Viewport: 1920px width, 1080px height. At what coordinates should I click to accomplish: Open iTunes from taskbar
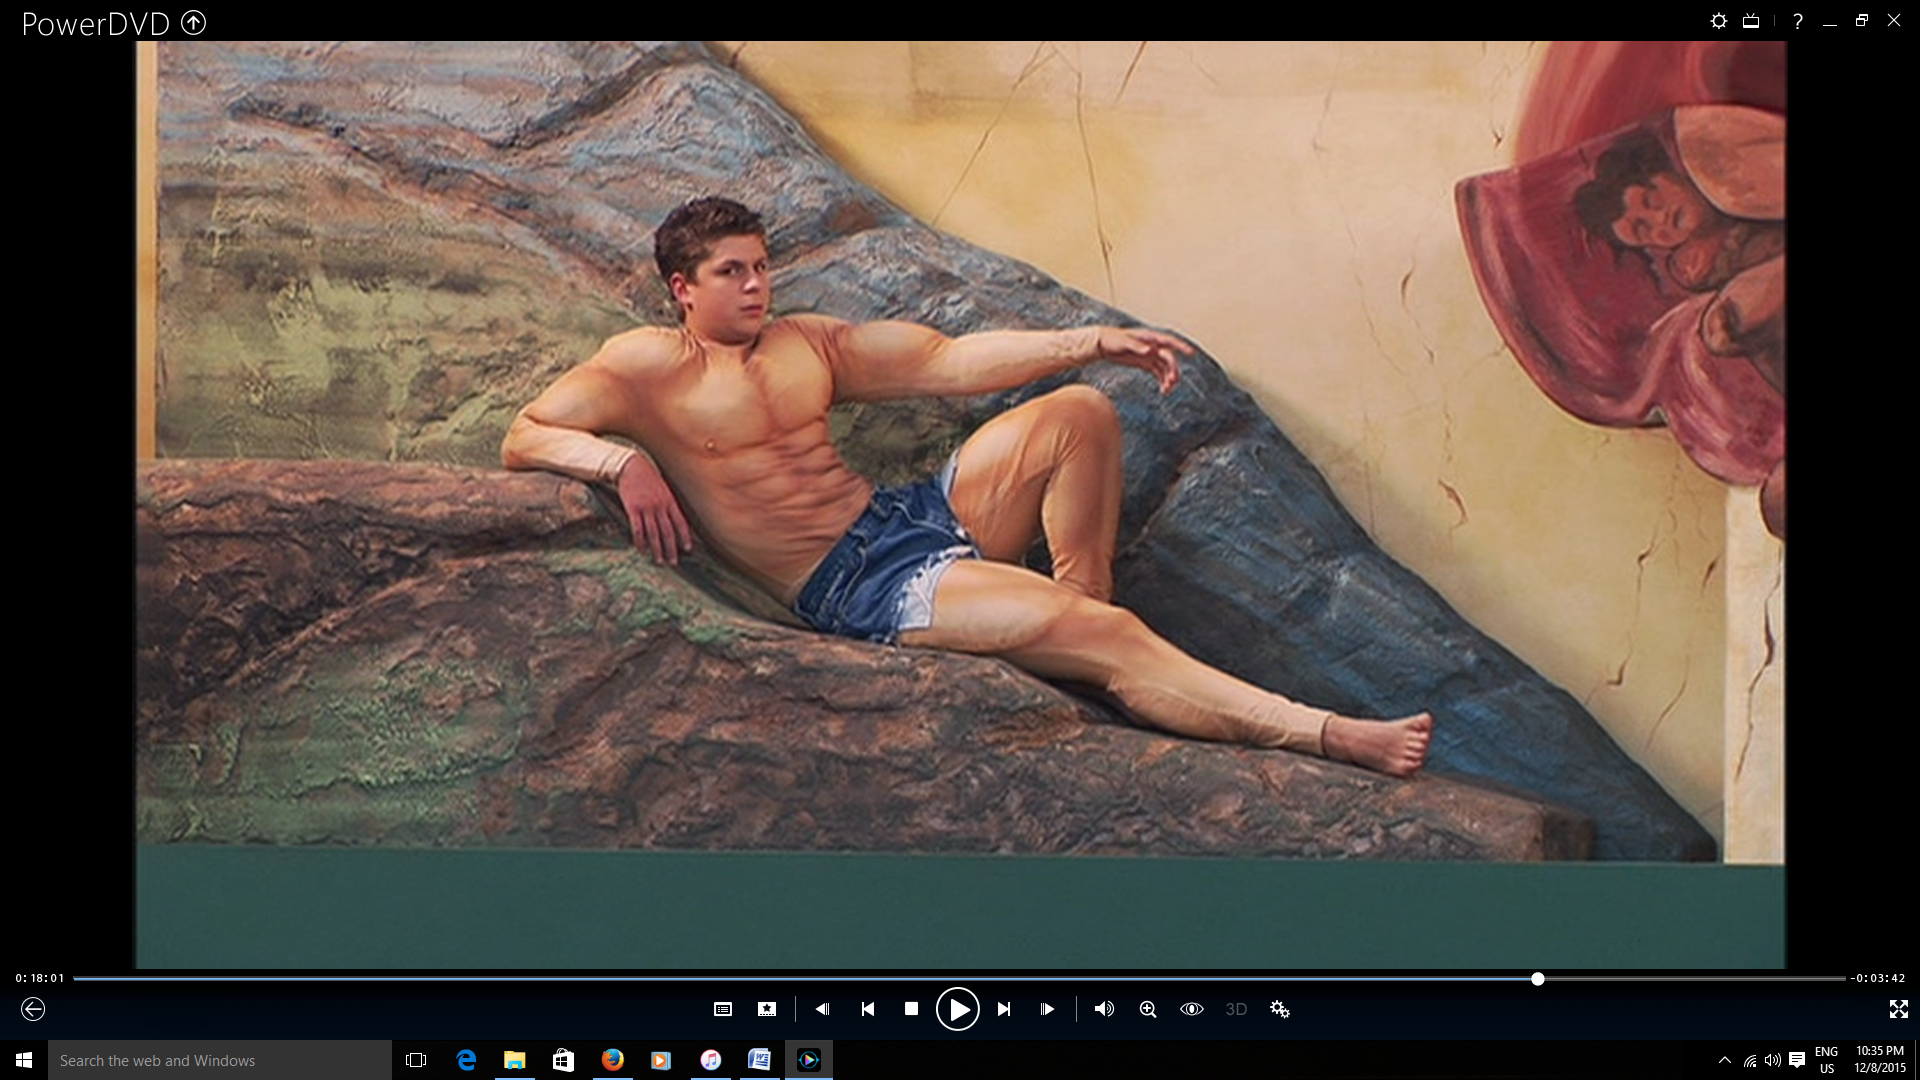(x=710, y=1060)
